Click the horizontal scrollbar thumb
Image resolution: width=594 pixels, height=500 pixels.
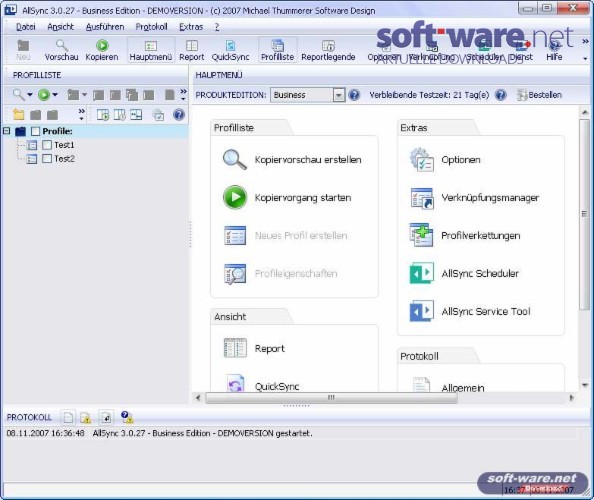331,398
